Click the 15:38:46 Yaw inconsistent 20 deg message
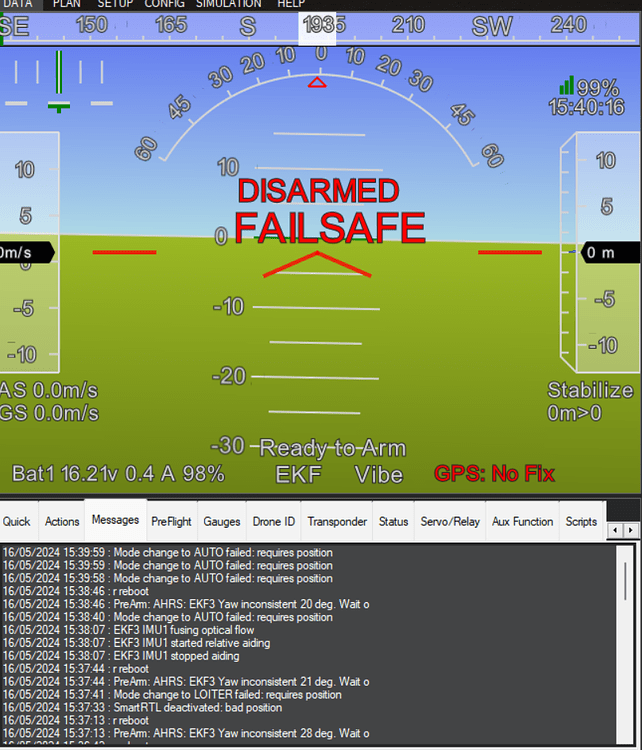642x750 pixels. pos(186,604)
